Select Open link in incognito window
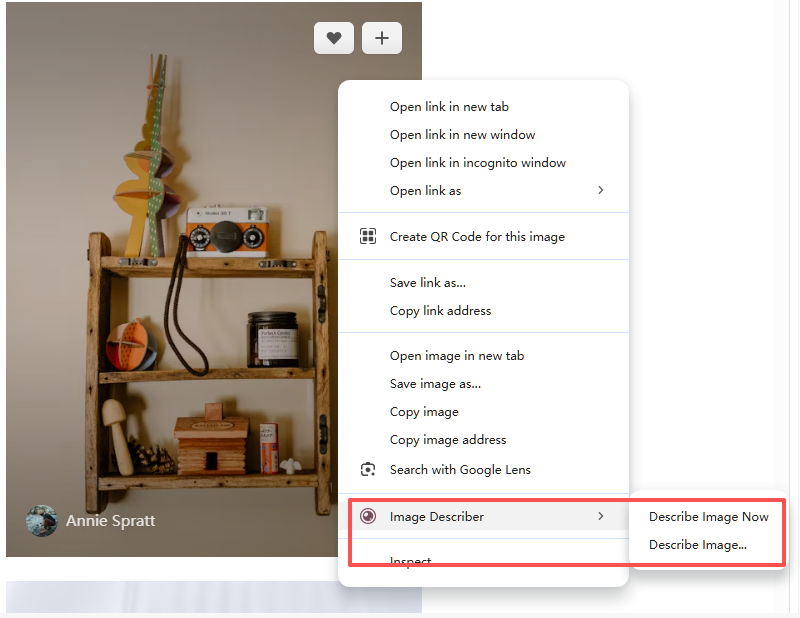800x618 pixels. pos(477,163)
